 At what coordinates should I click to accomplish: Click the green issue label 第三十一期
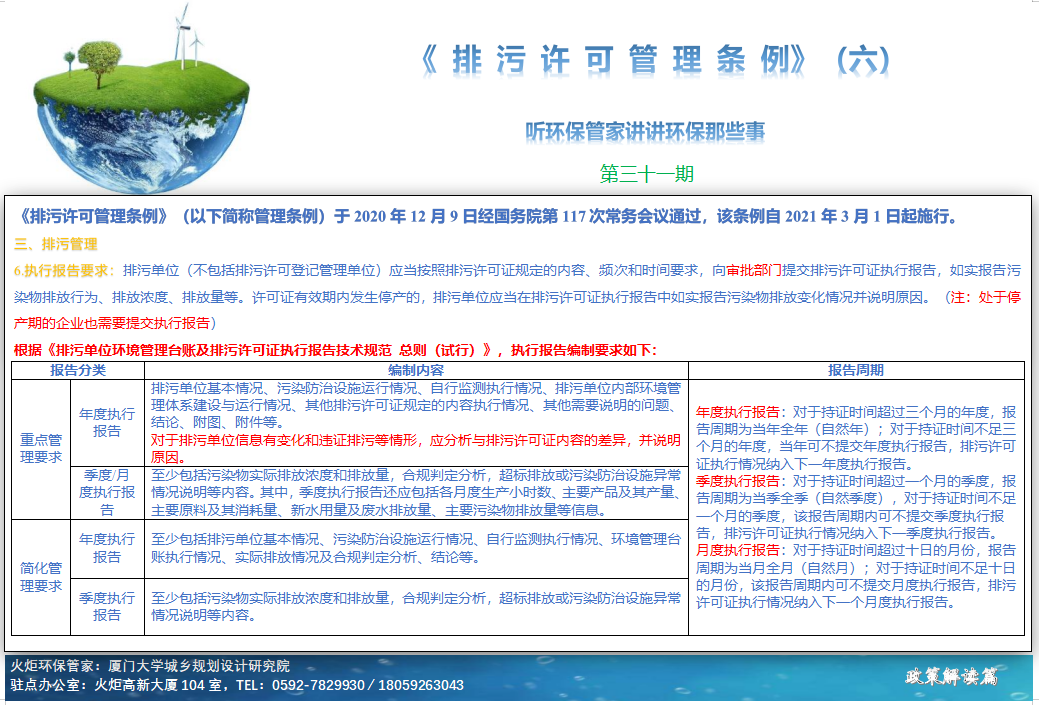(x=647, y=174)
